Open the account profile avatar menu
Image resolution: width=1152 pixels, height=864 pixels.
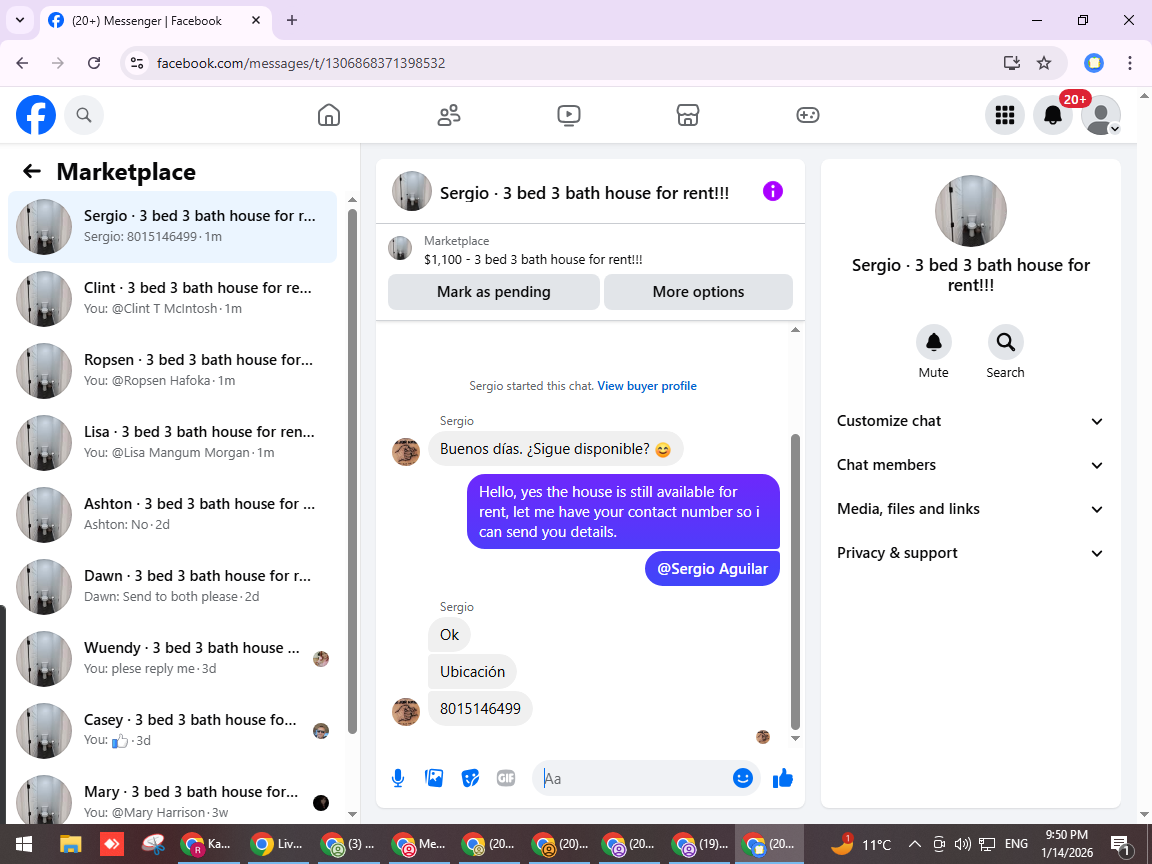[1101, 115]
